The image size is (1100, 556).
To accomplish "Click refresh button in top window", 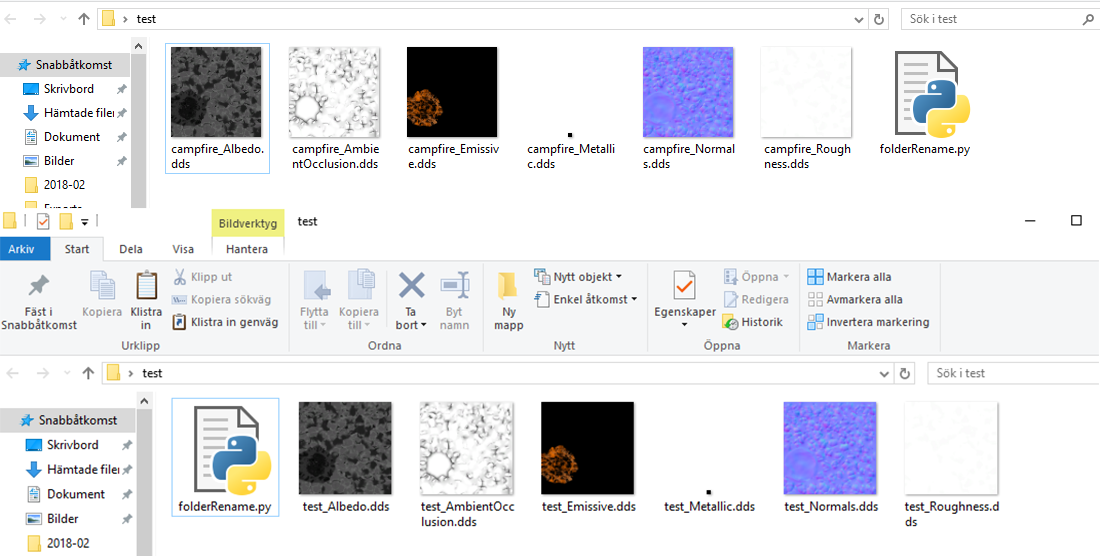I will tap(878, 19).
